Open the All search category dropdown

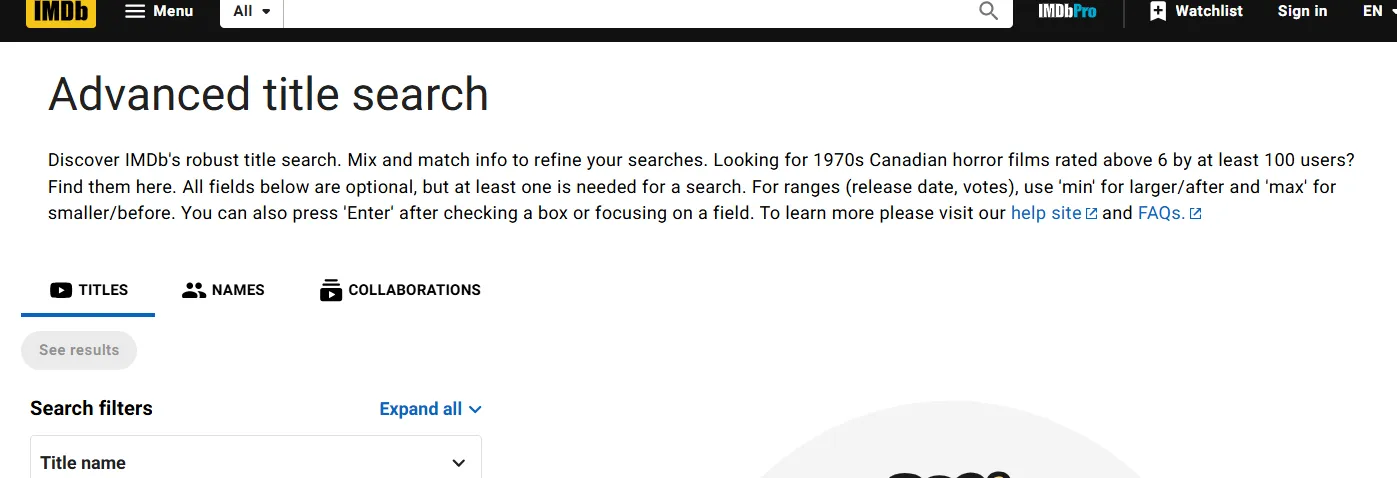252,11
